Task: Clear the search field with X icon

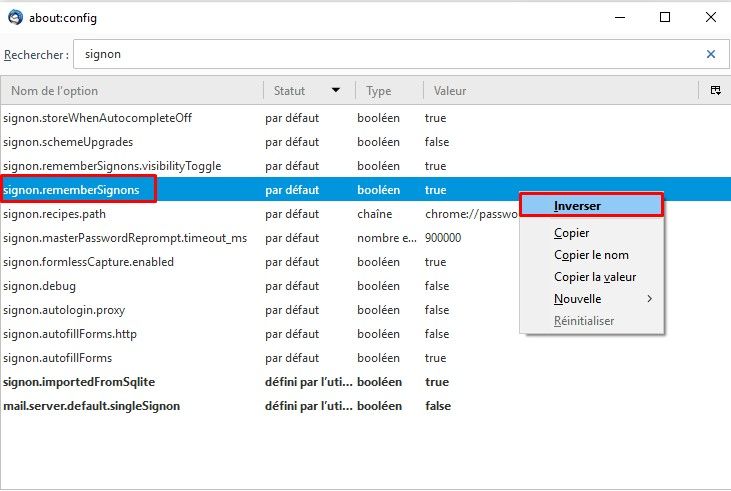Action: [x=710, y=54]
